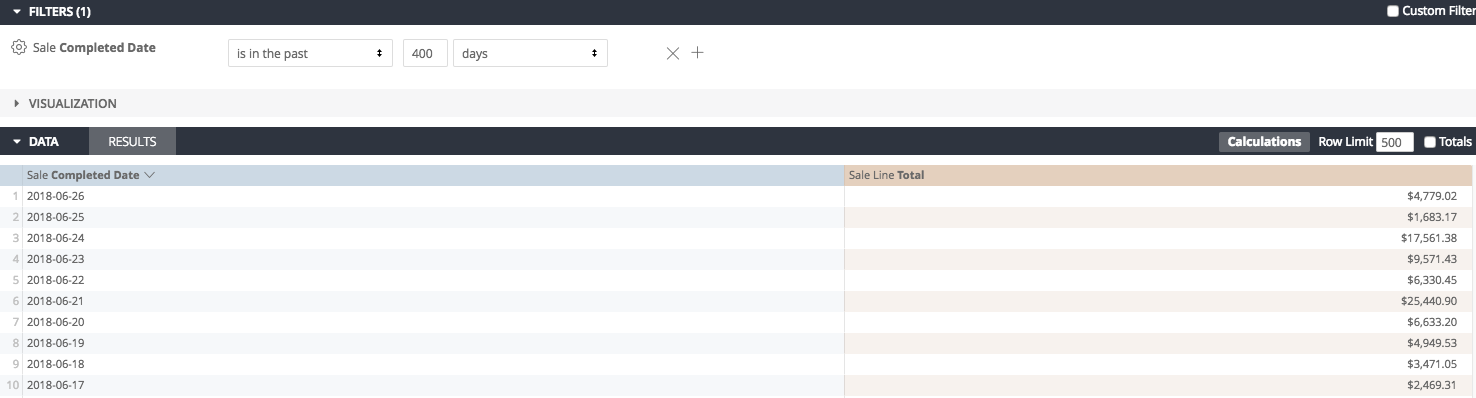Select the 2018-06-18 date cell
Image resolution: width=1476 pixels, height=398 pixels.
[x=433, y=364]
